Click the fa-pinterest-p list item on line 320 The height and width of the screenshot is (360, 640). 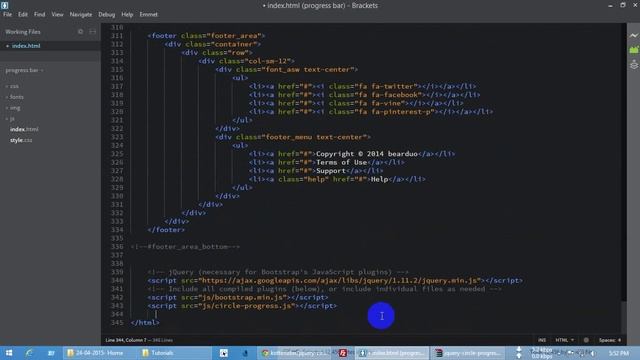371,111
